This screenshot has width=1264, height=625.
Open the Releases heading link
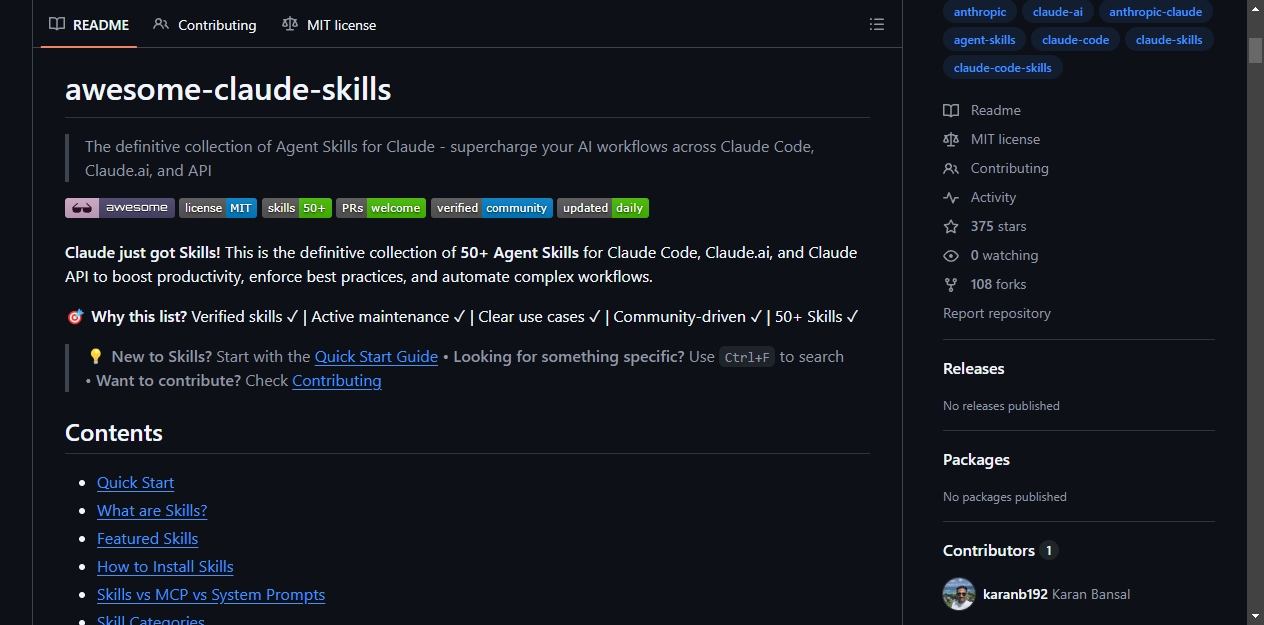974,369
